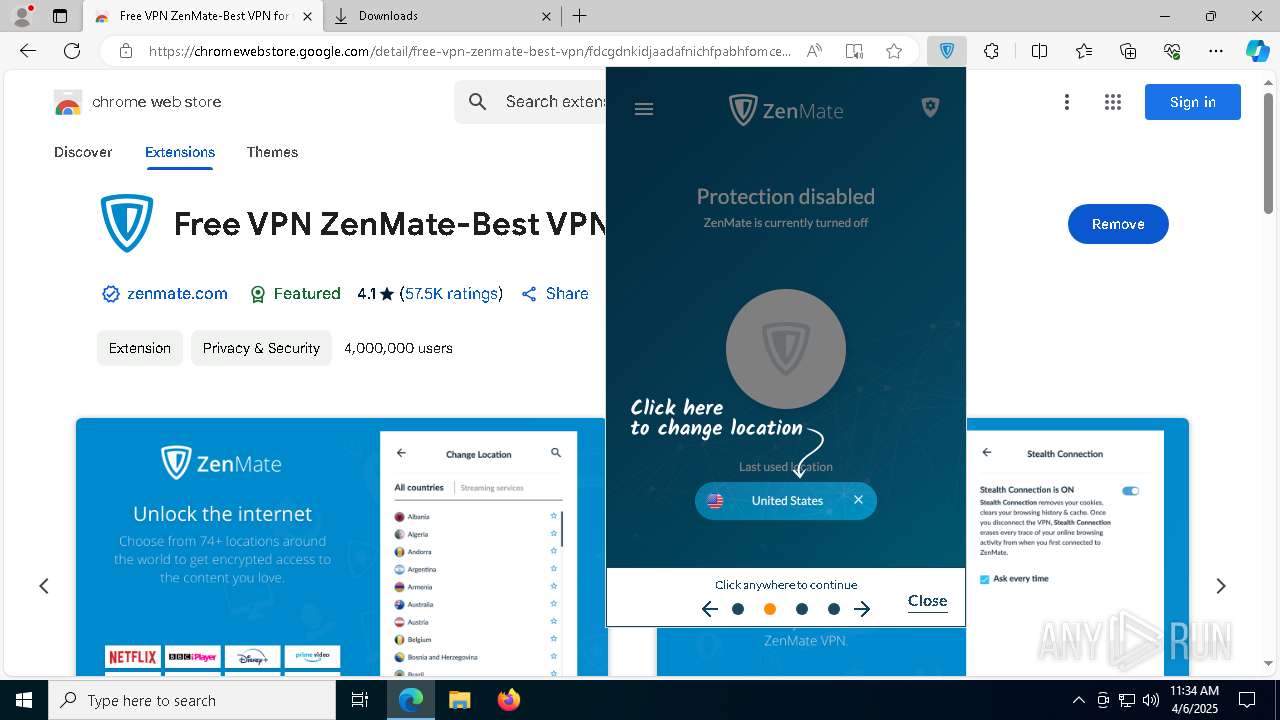Show next screenshot in carousel
1280x720 pixels.
click(1220, 586)
